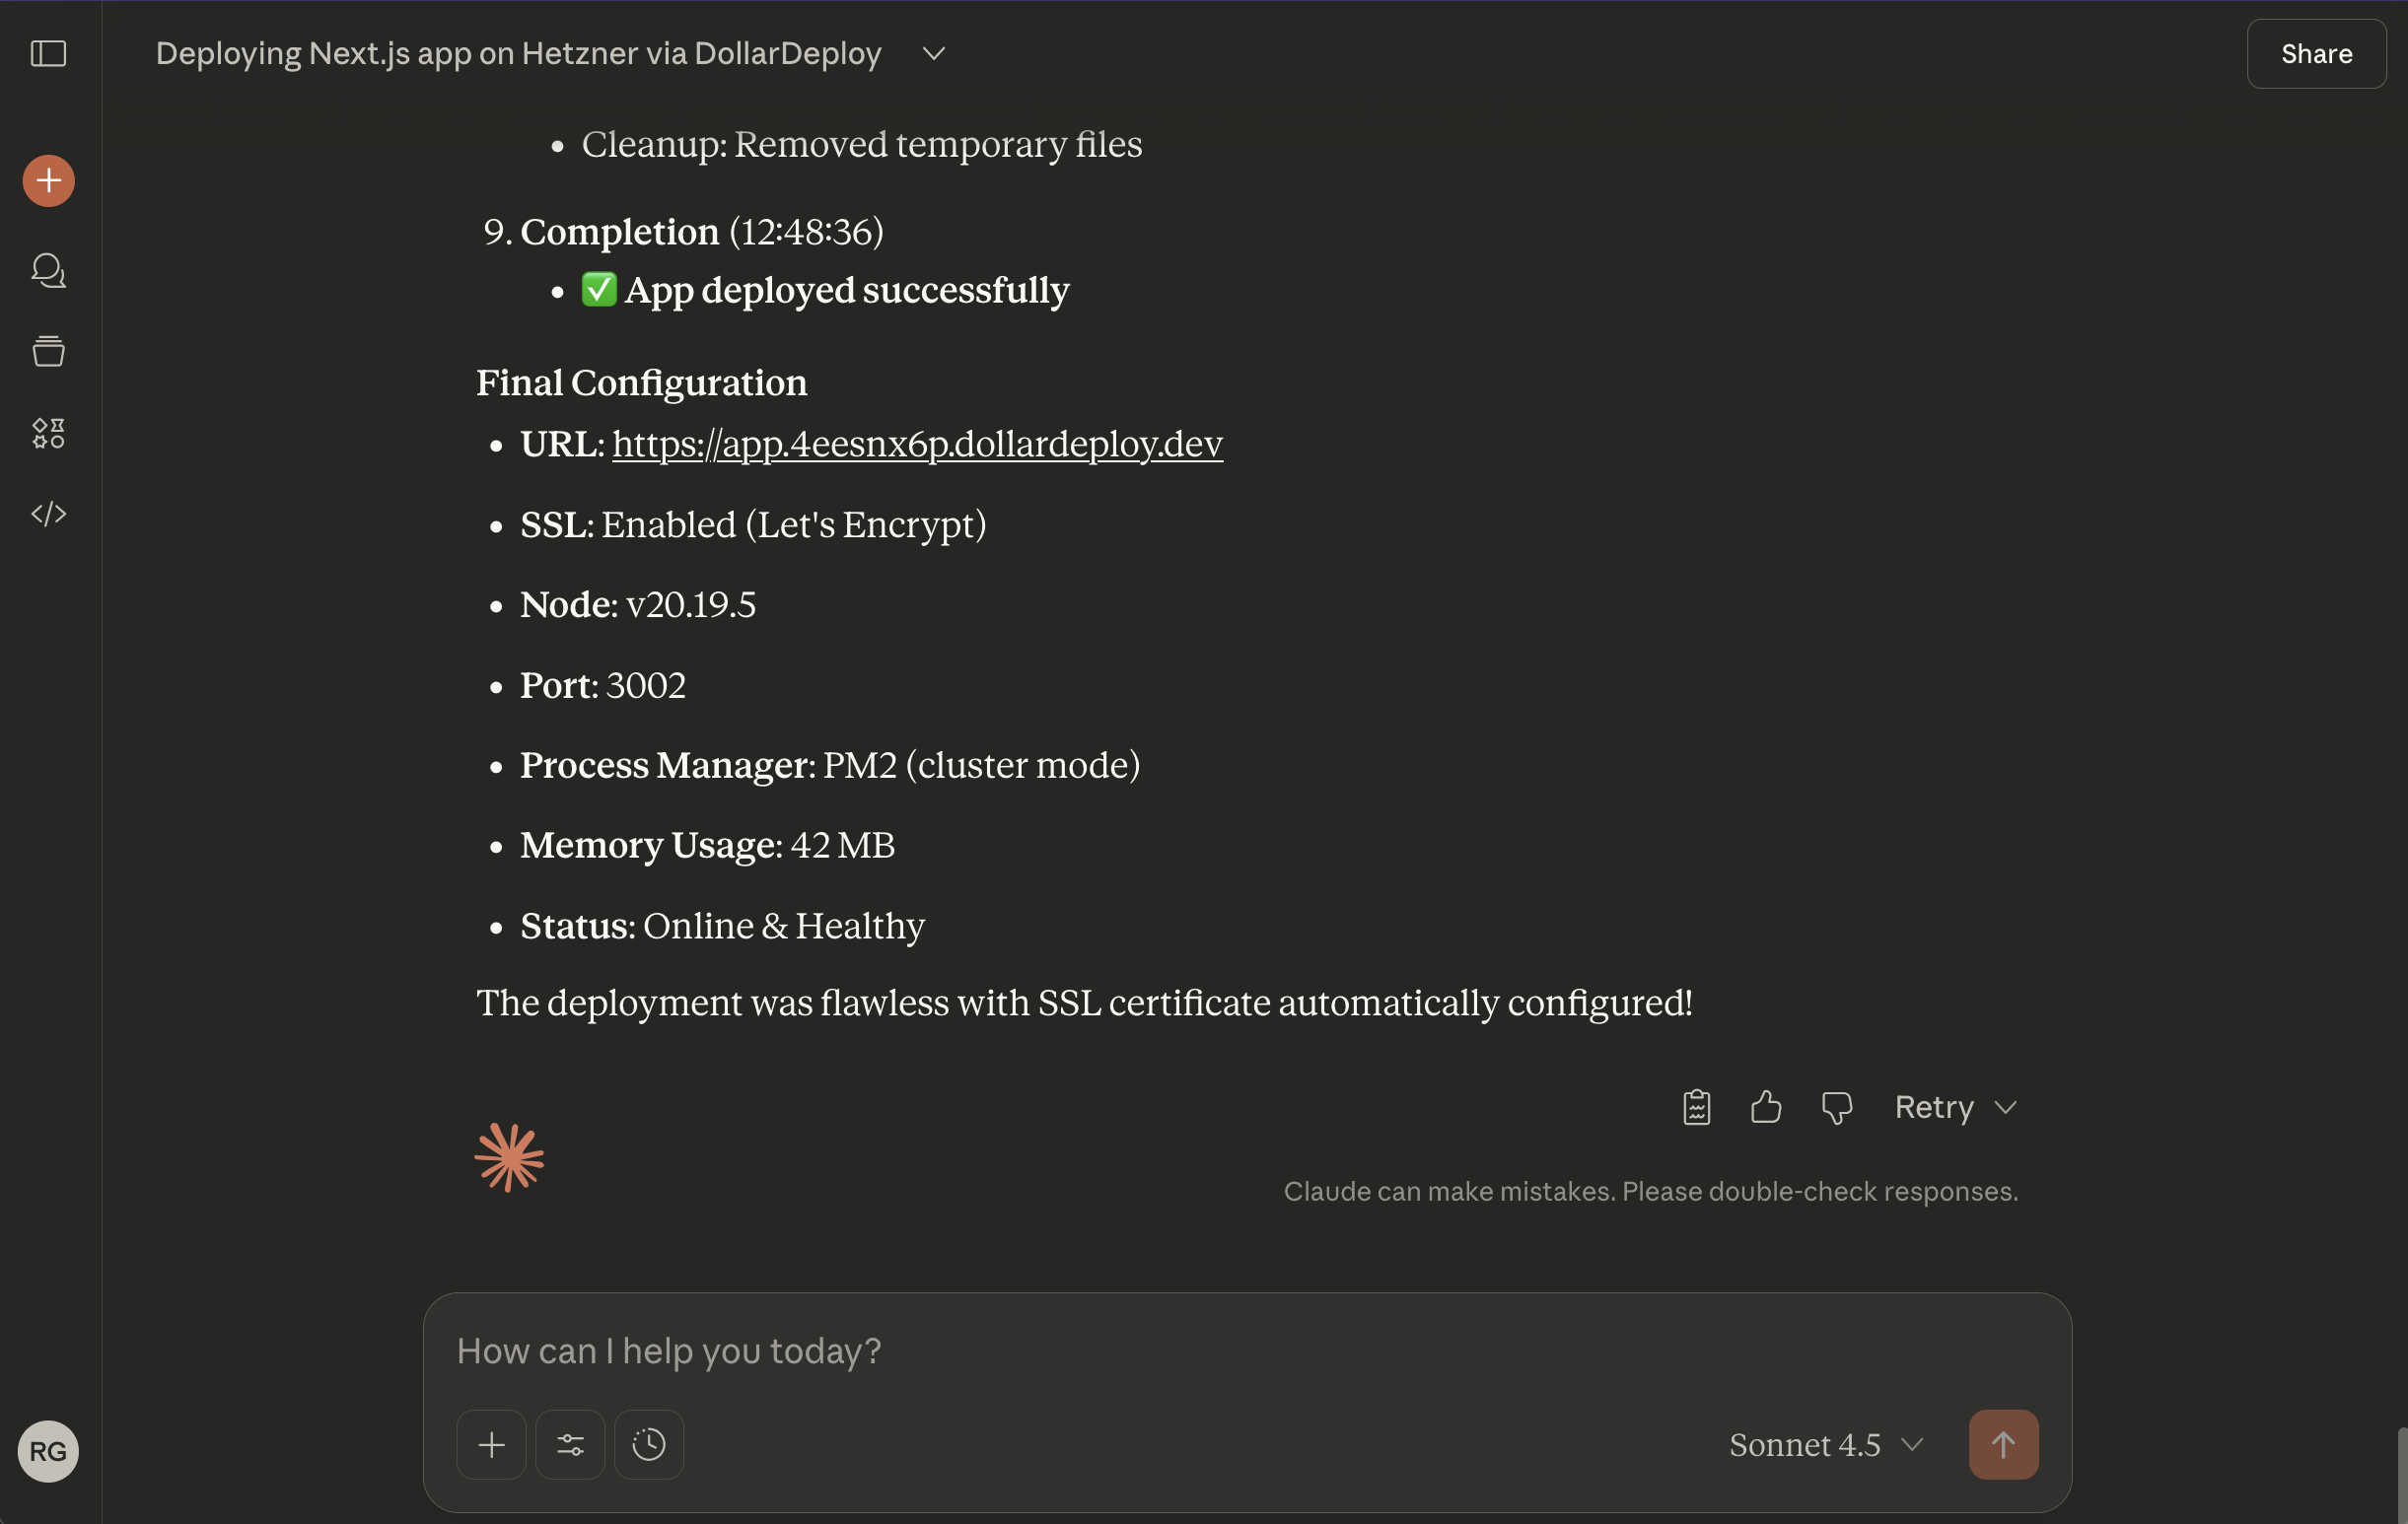Viewport: 2408px width, 1524px height.
Task: Expand the chat title dropdown chevron
Action: 933,53
